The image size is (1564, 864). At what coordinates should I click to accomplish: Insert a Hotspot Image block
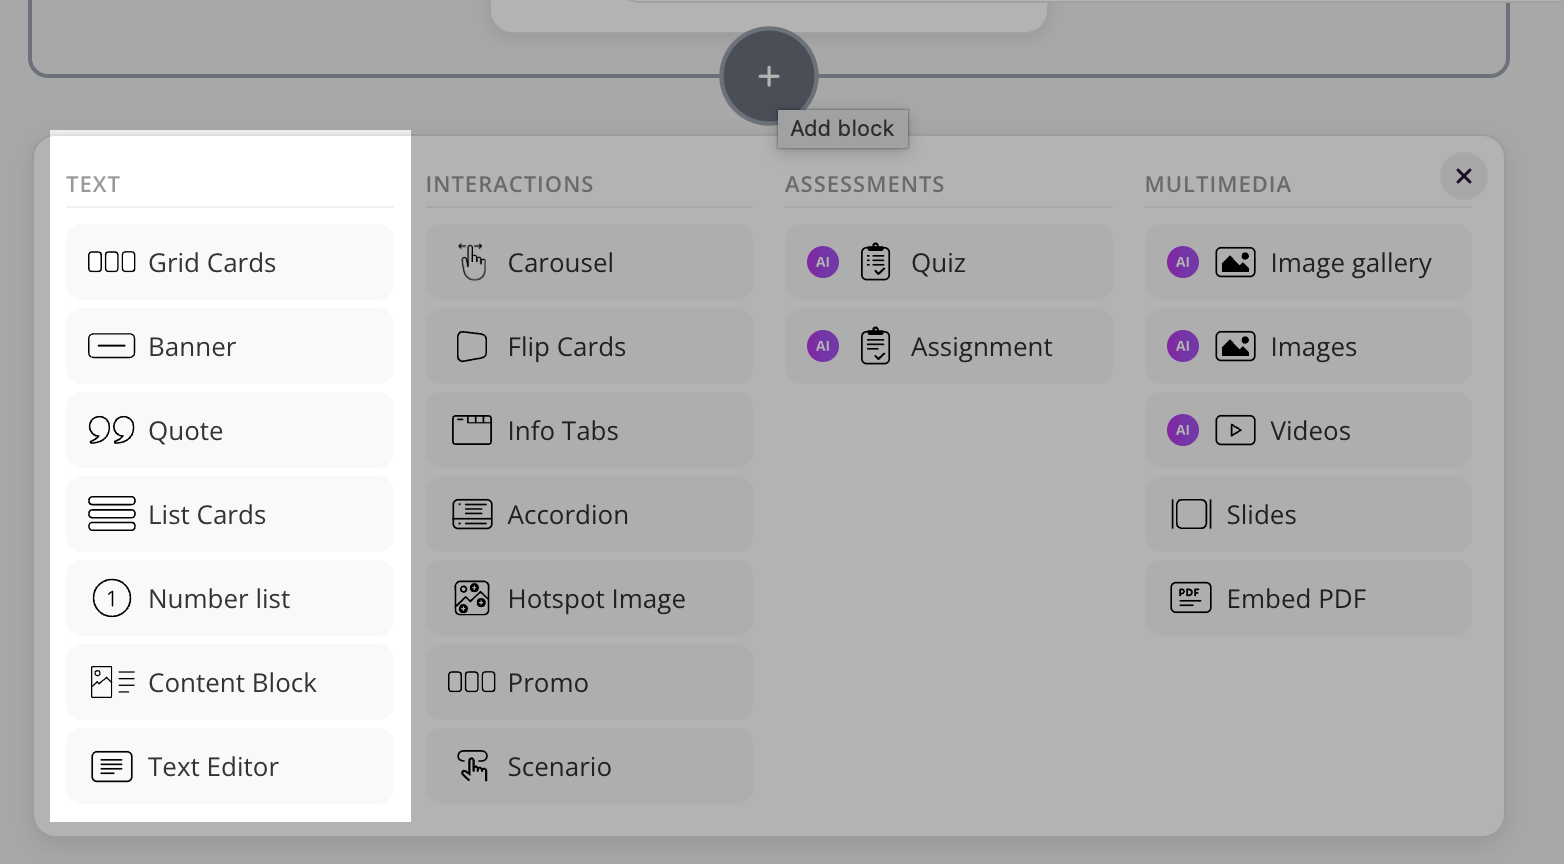589,598
